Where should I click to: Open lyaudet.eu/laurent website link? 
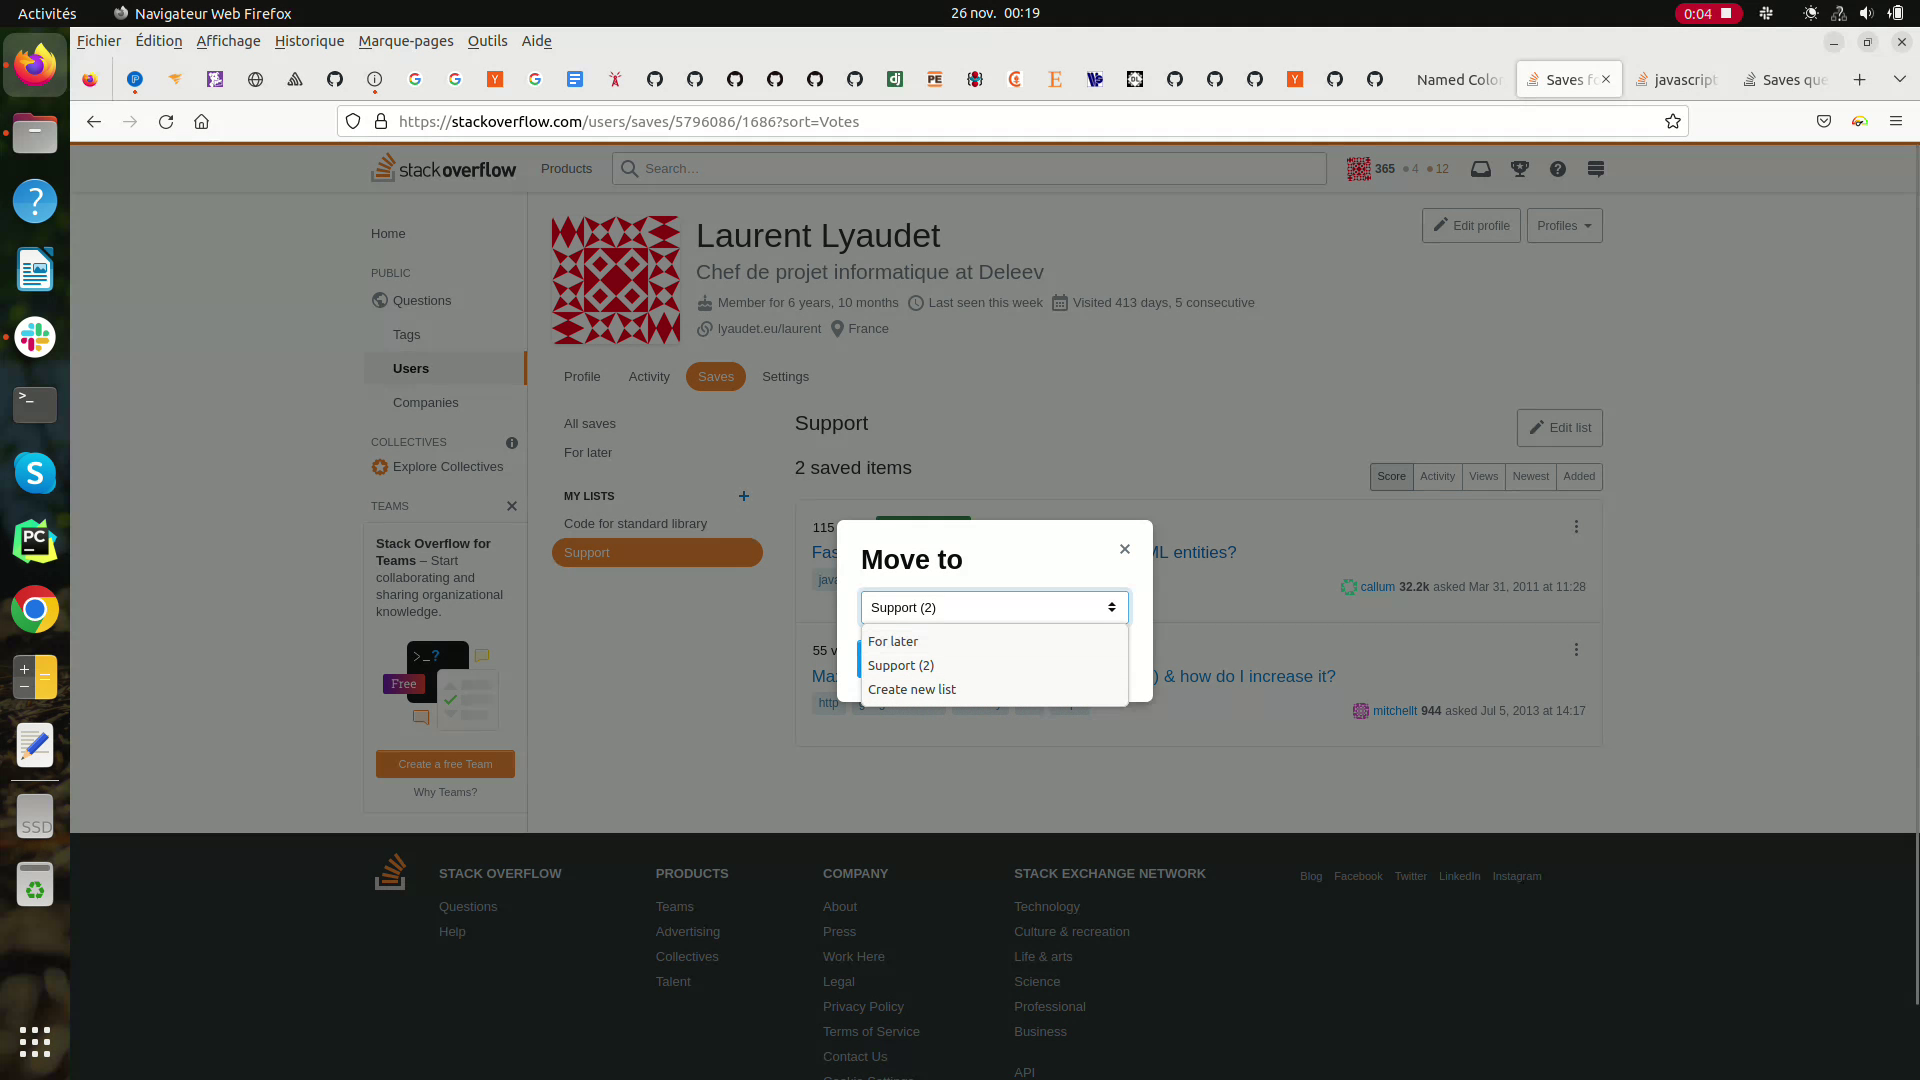769,329
